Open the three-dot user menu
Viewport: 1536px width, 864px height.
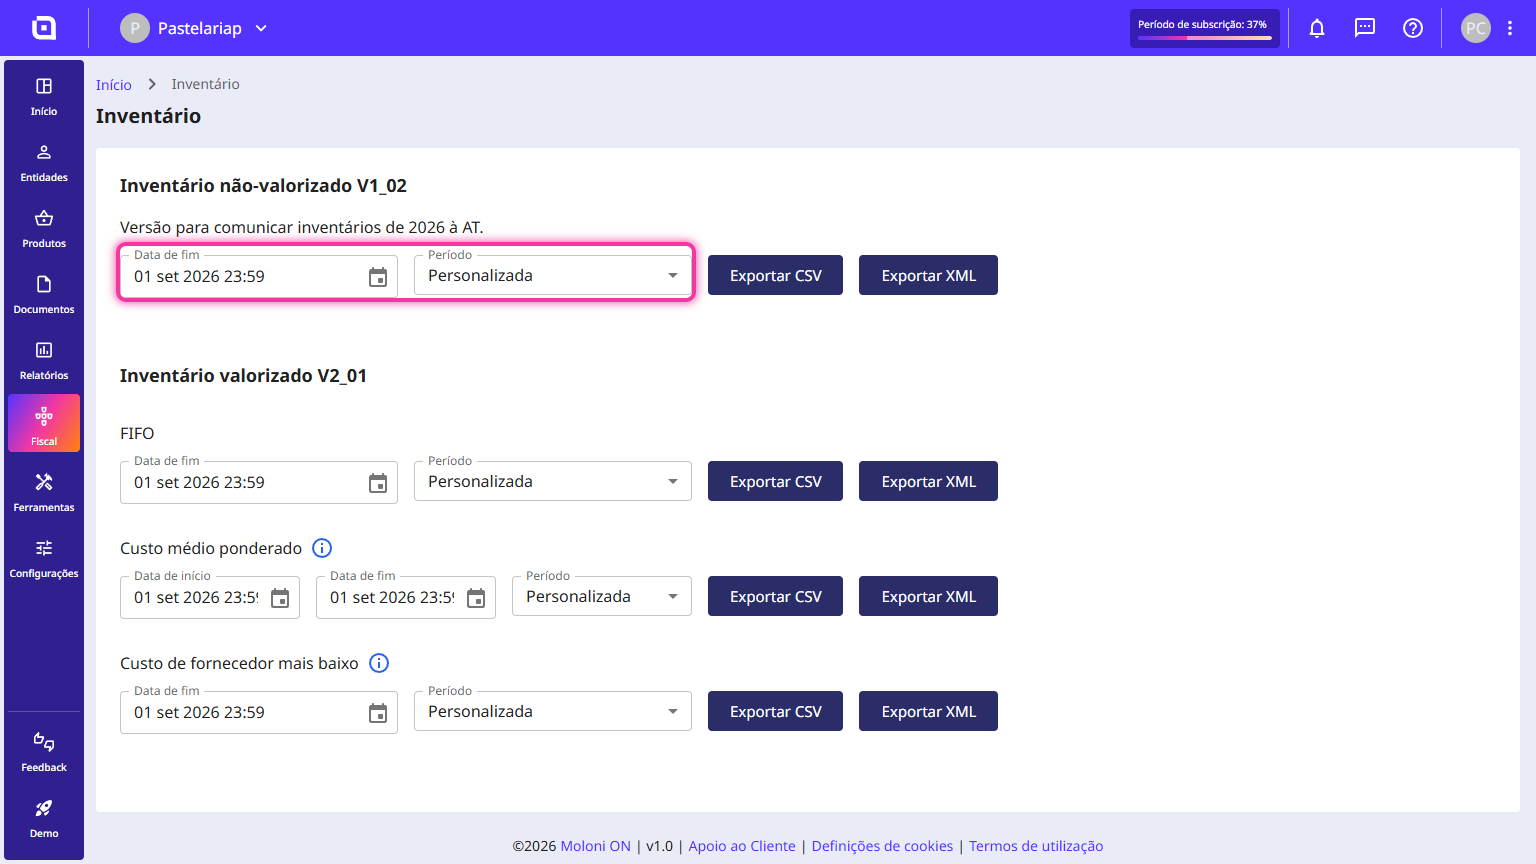click(x=1510, y=28)
